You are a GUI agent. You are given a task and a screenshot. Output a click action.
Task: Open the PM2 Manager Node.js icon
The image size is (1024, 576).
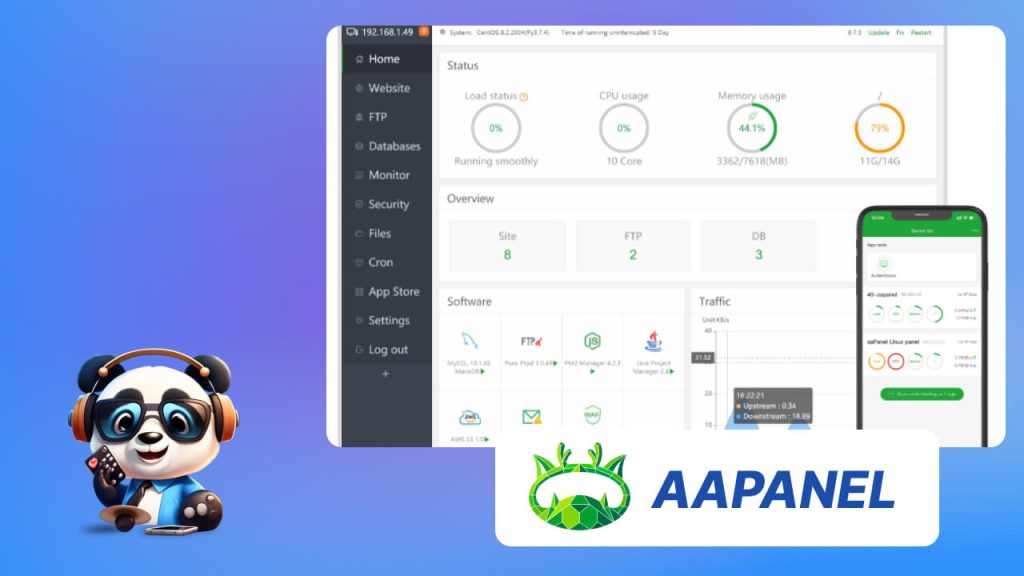tap(592, 341)
